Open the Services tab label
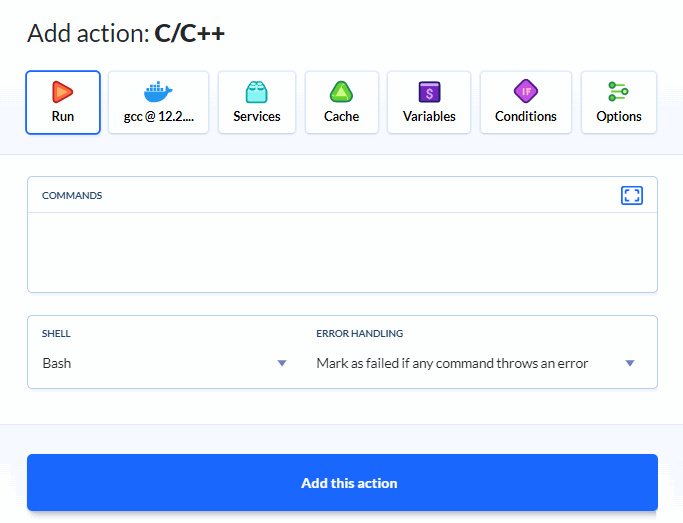This screenshot has width=683, height=523. (257, 116)
